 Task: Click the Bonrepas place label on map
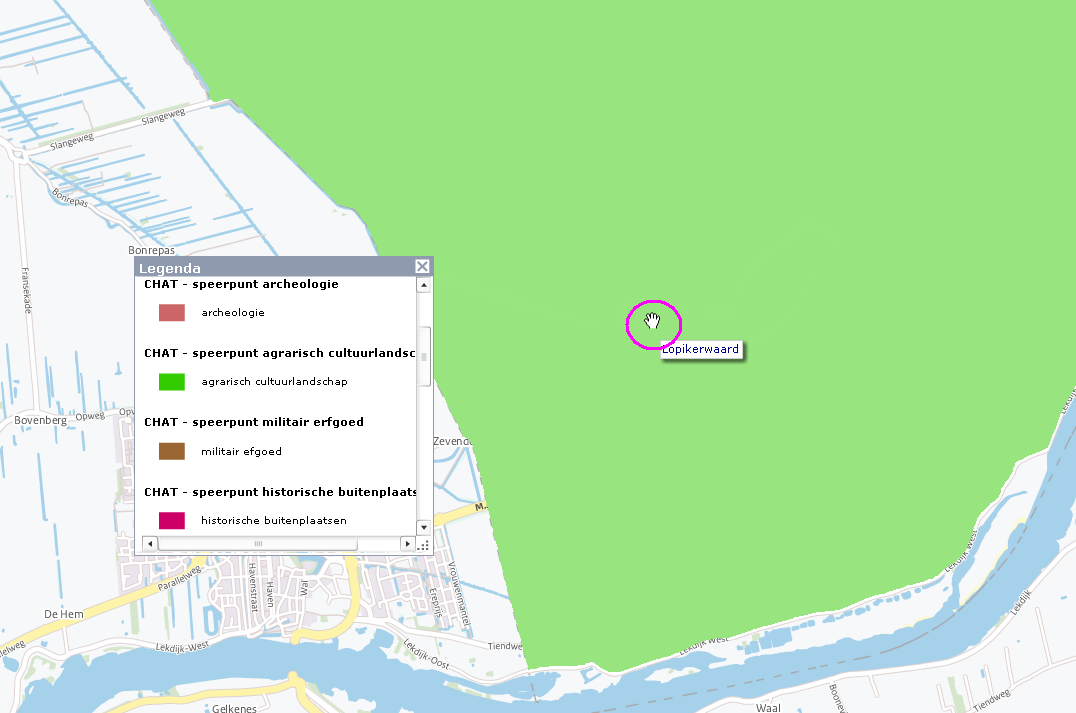[152, 250]
